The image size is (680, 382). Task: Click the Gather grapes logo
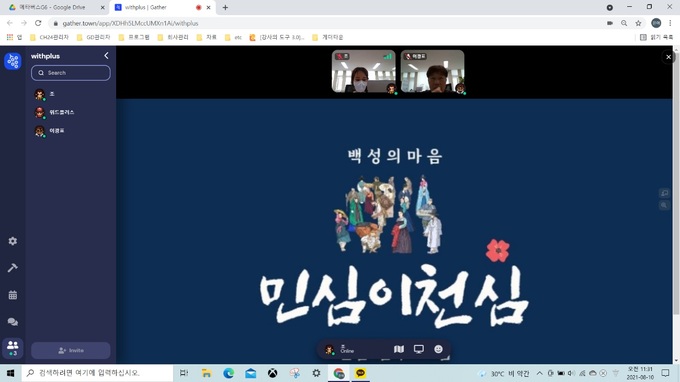tap(13, 61)
